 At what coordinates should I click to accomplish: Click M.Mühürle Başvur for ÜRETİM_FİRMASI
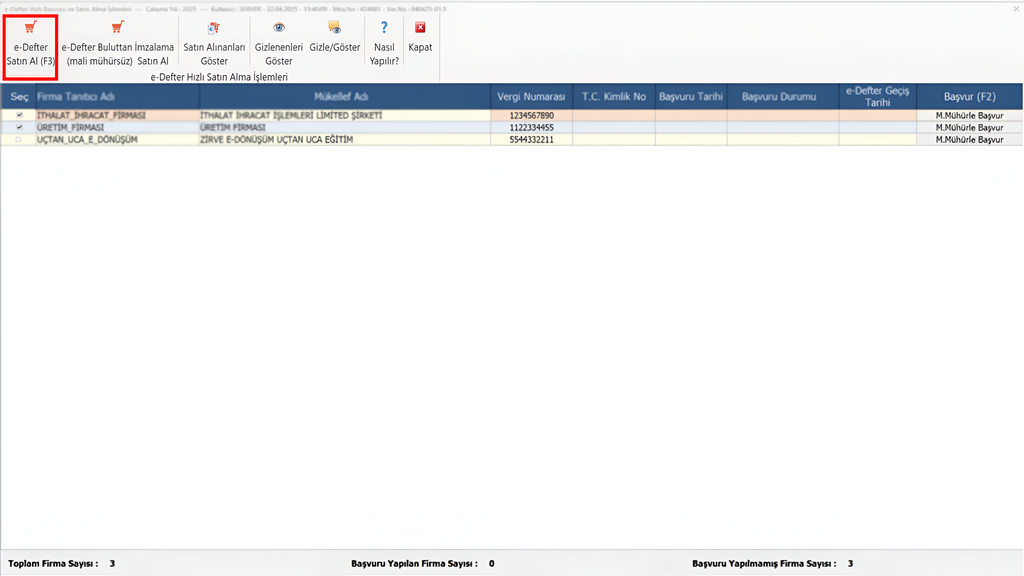click(969, 127)
